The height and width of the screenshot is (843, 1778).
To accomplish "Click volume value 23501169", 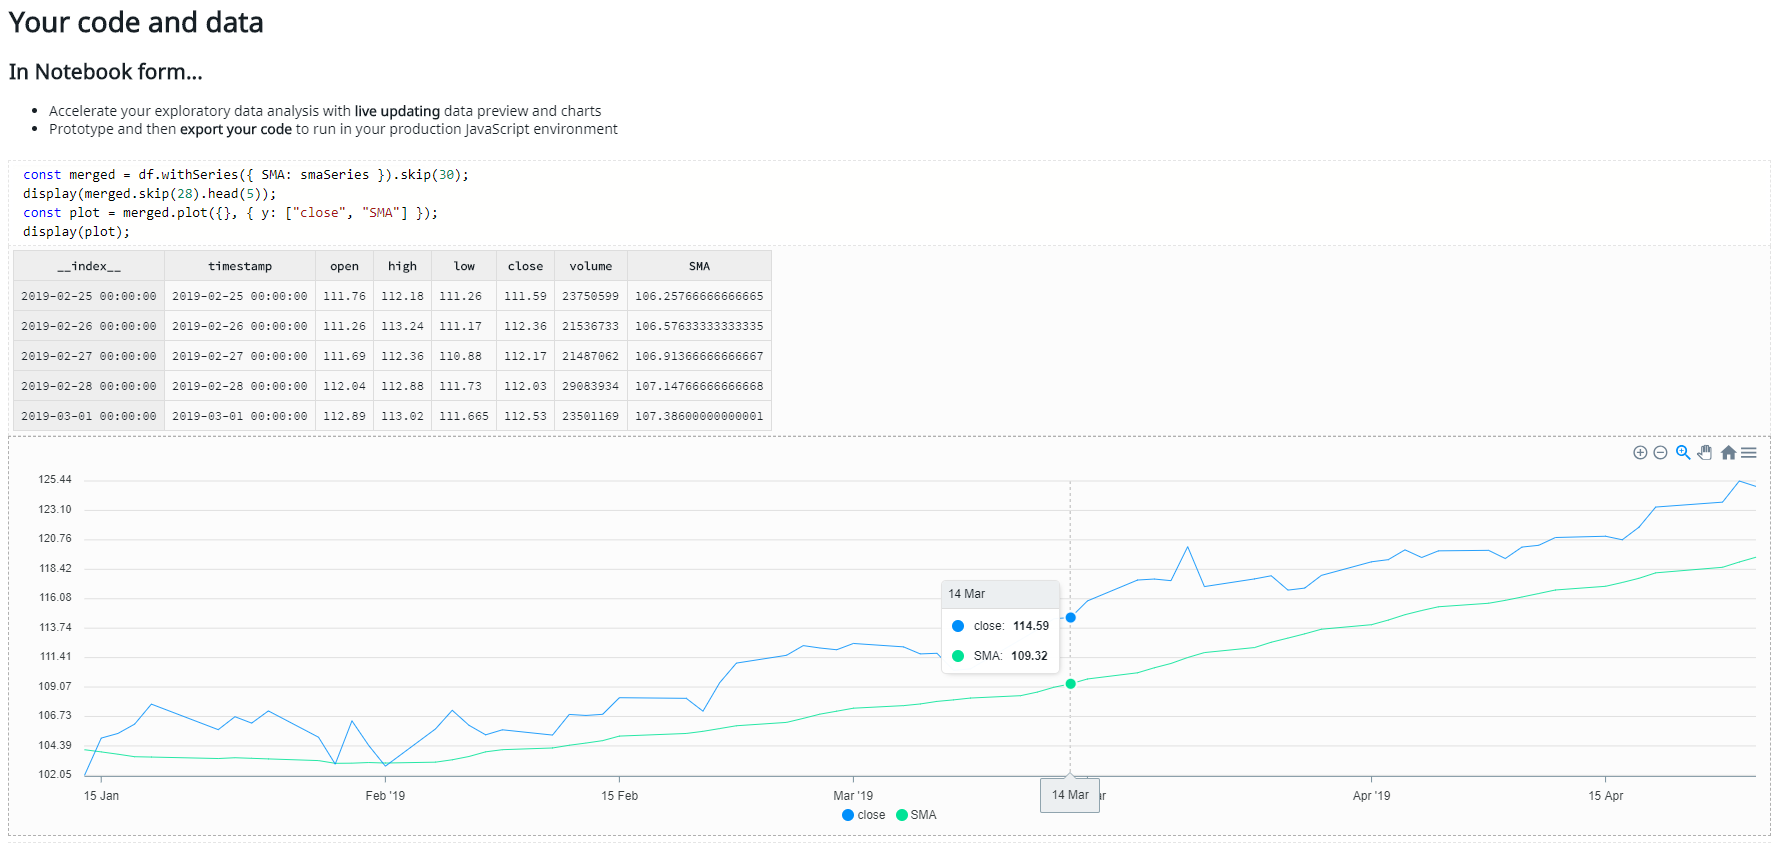I will click(x=590, y=416).
